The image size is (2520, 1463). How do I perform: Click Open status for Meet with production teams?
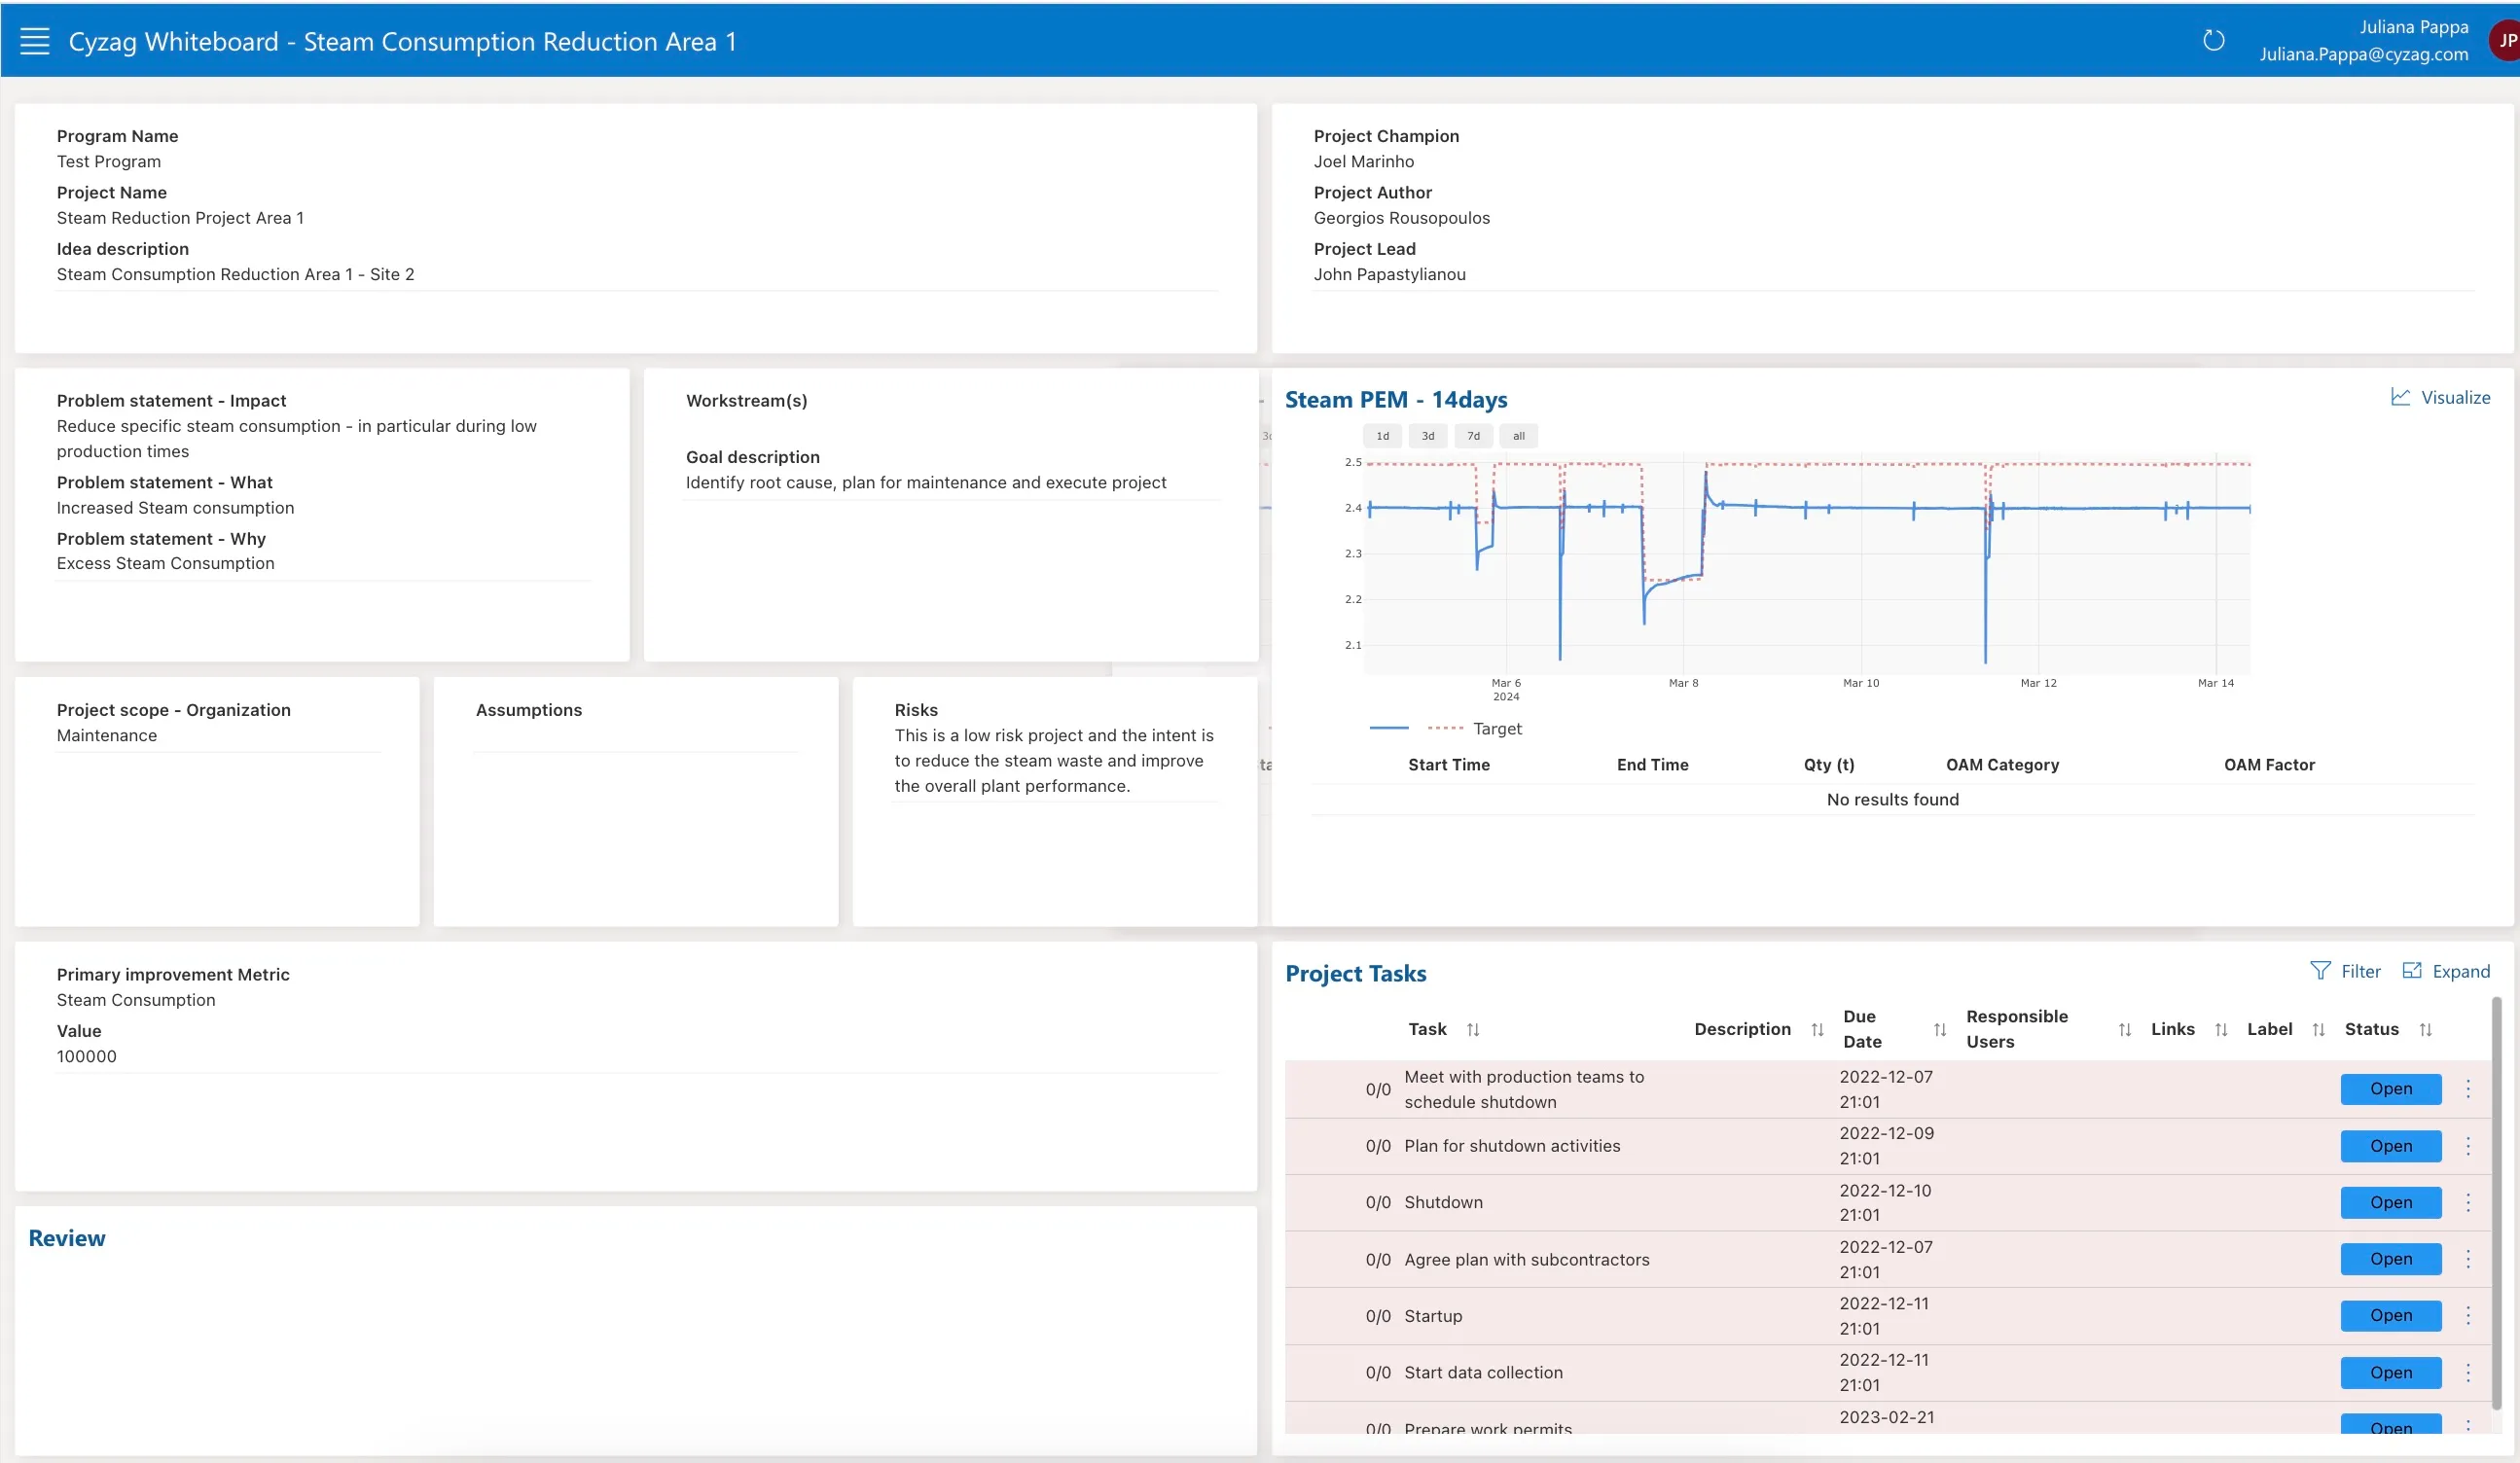coord(2390,1089)
